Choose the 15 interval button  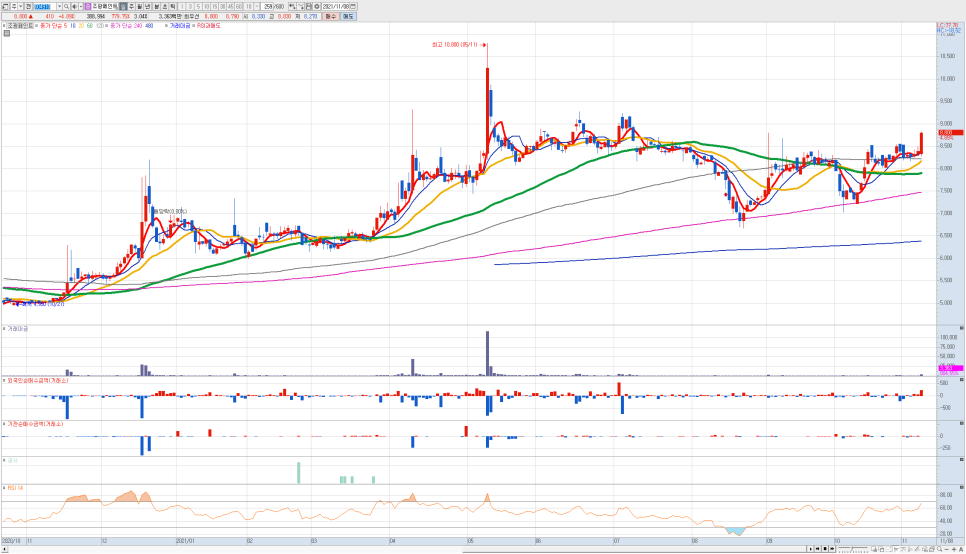point(214,6)
